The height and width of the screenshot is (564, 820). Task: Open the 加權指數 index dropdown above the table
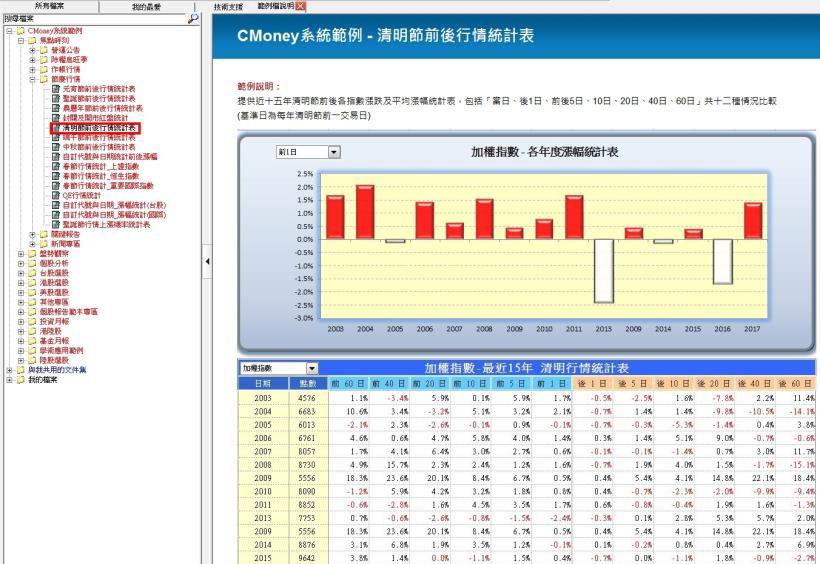(312, 368)
